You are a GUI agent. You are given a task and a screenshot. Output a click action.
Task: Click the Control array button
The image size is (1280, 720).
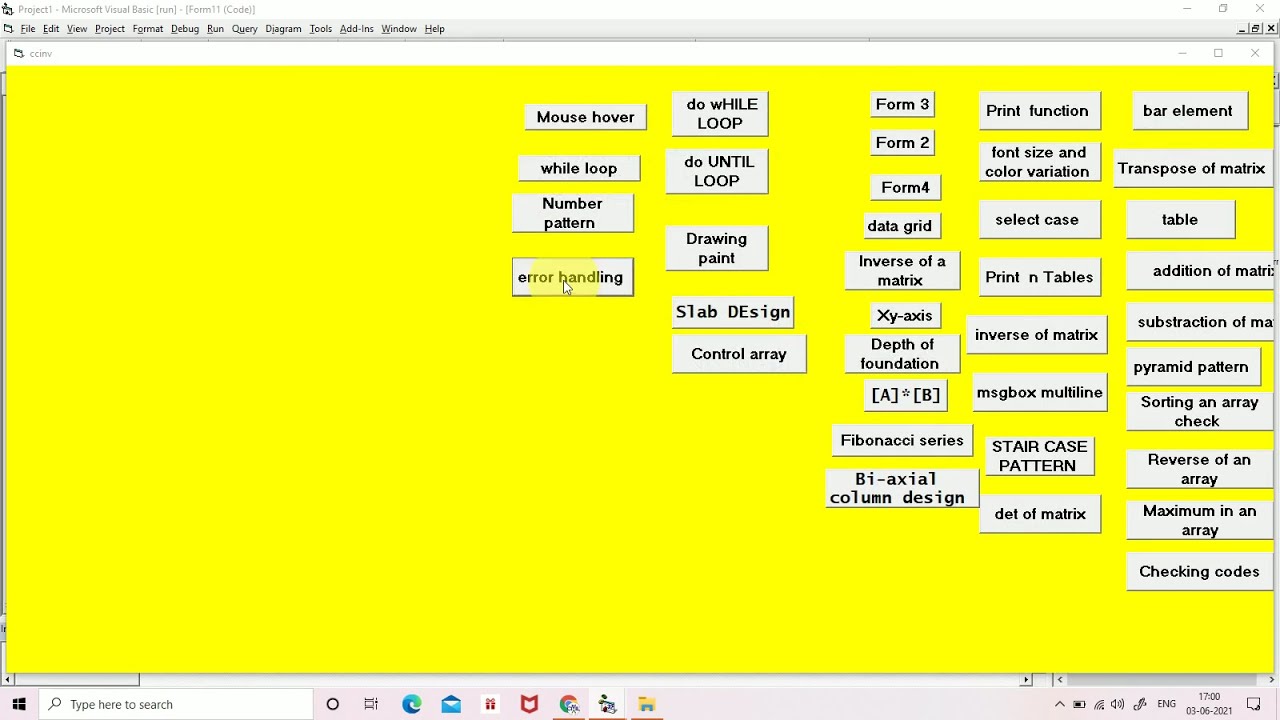(x=739, y=354)
